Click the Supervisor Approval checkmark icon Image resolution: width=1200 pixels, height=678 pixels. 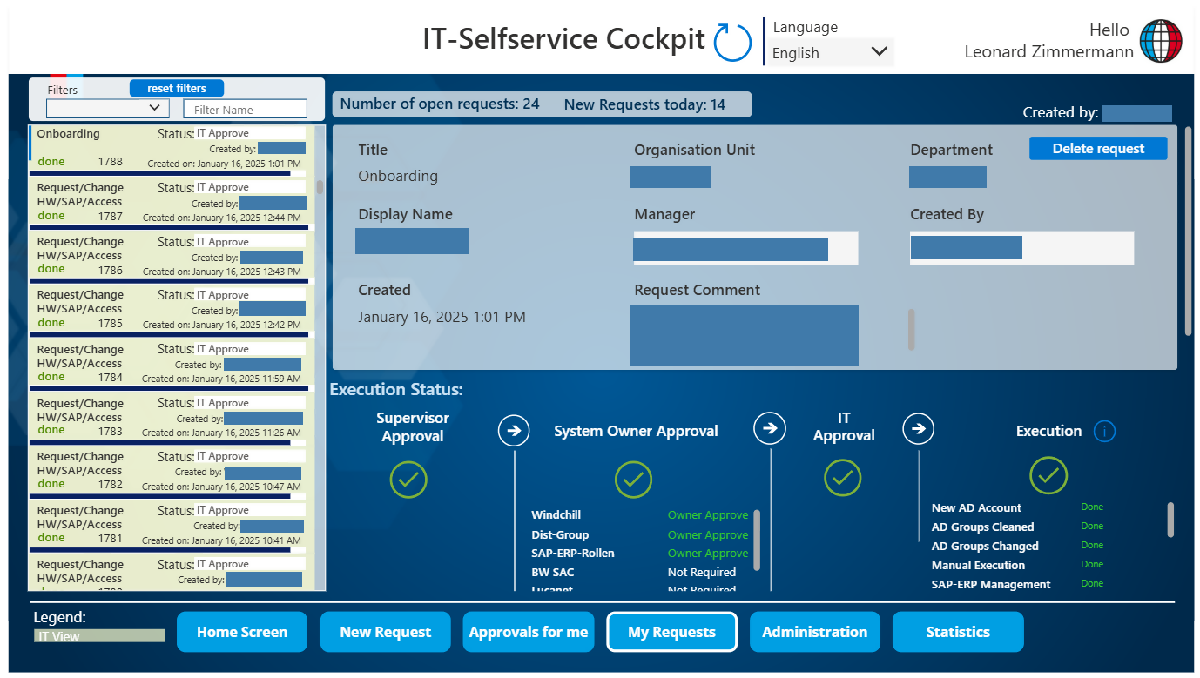(x=408, y=479)
